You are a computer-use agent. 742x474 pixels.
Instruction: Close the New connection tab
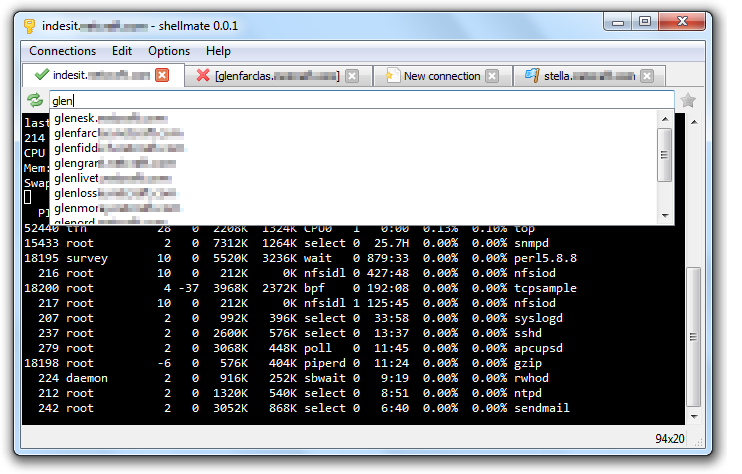[x=492, y=76]
